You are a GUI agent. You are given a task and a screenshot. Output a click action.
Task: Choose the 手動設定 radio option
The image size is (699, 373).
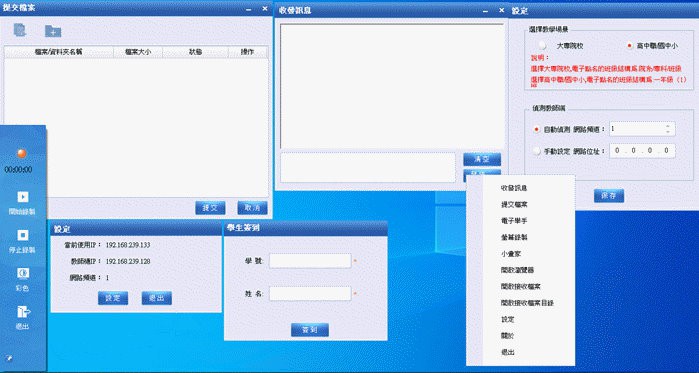[x=537, y=151]
